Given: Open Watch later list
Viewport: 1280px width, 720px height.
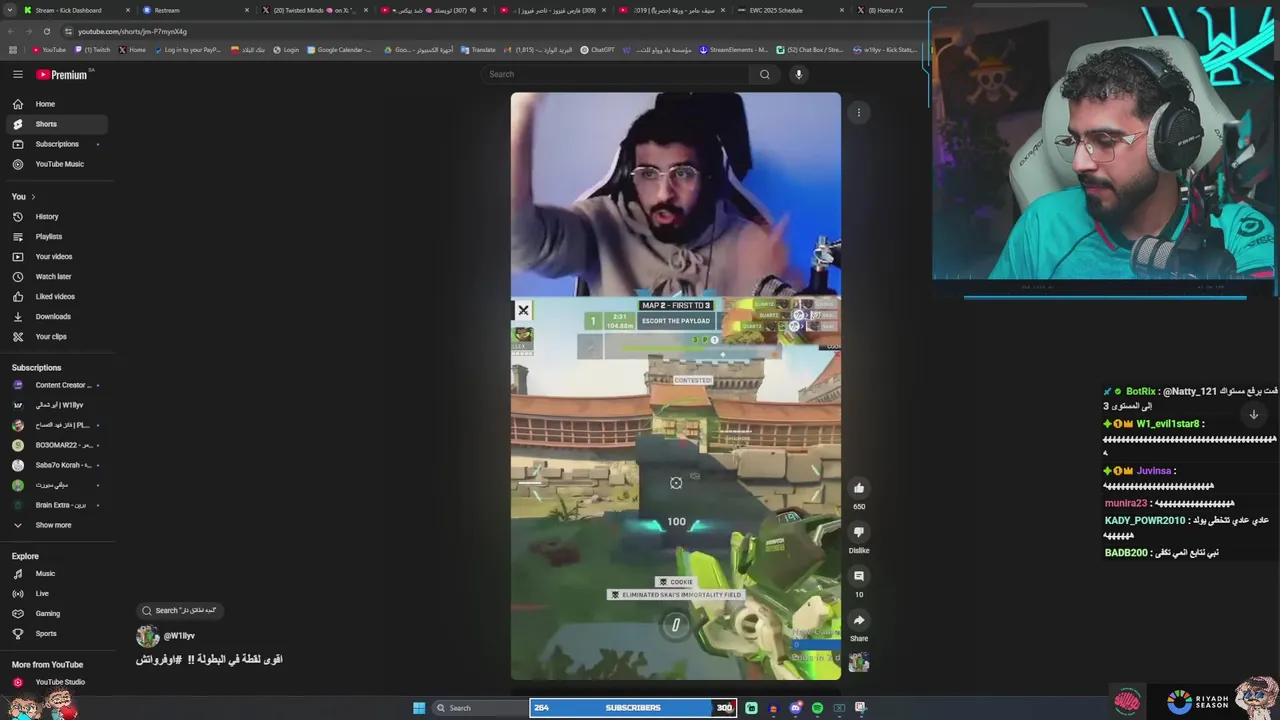Looking at the screenshot, I should (54, 277).
